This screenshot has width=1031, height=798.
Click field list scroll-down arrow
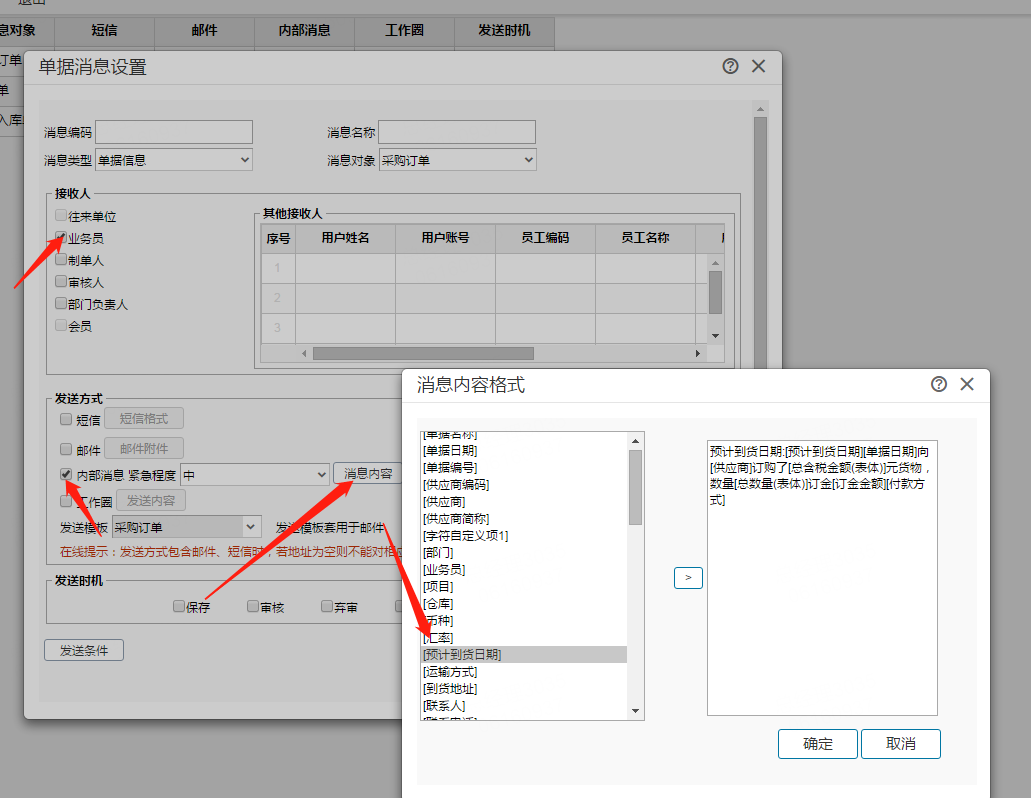635,711
